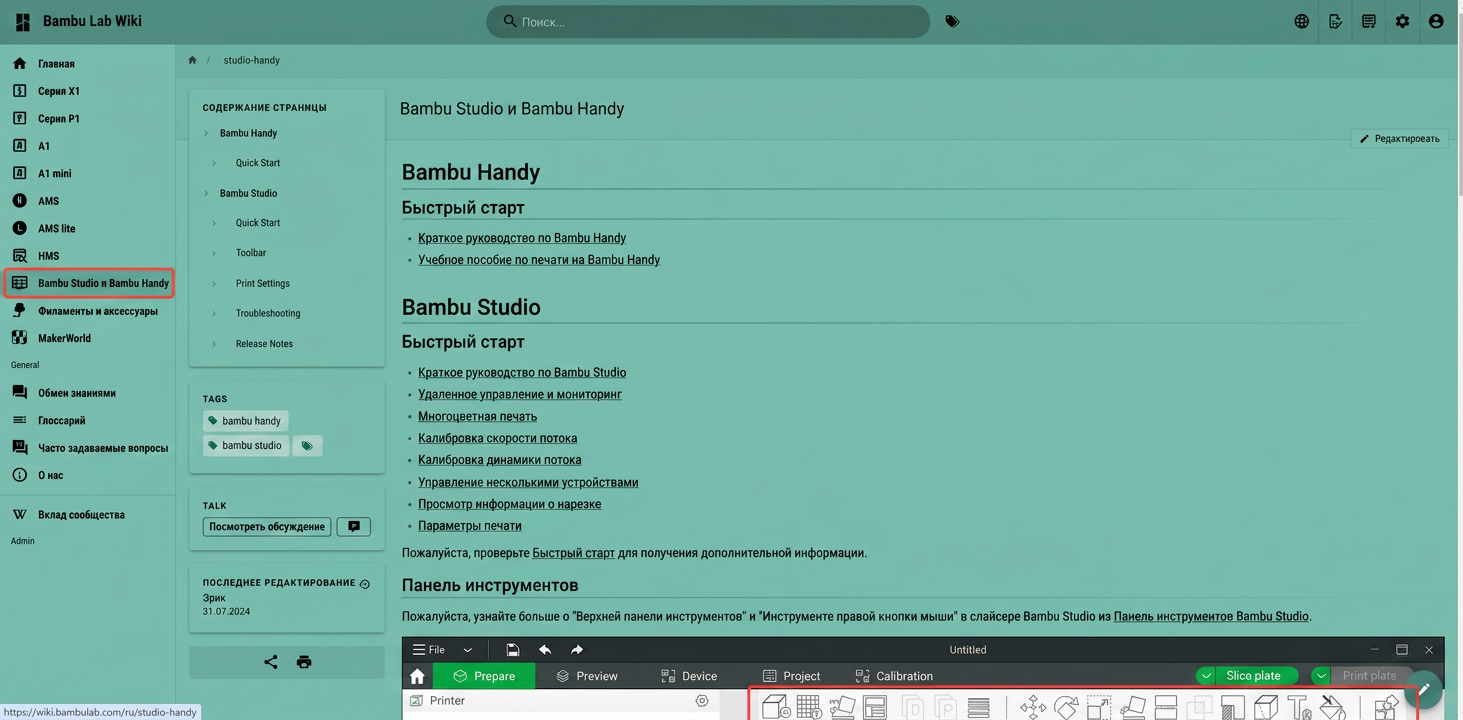Jump to Release Notes in page contents
The width and height of the screenshot is (1463, 720).
[x=264, y=343]
